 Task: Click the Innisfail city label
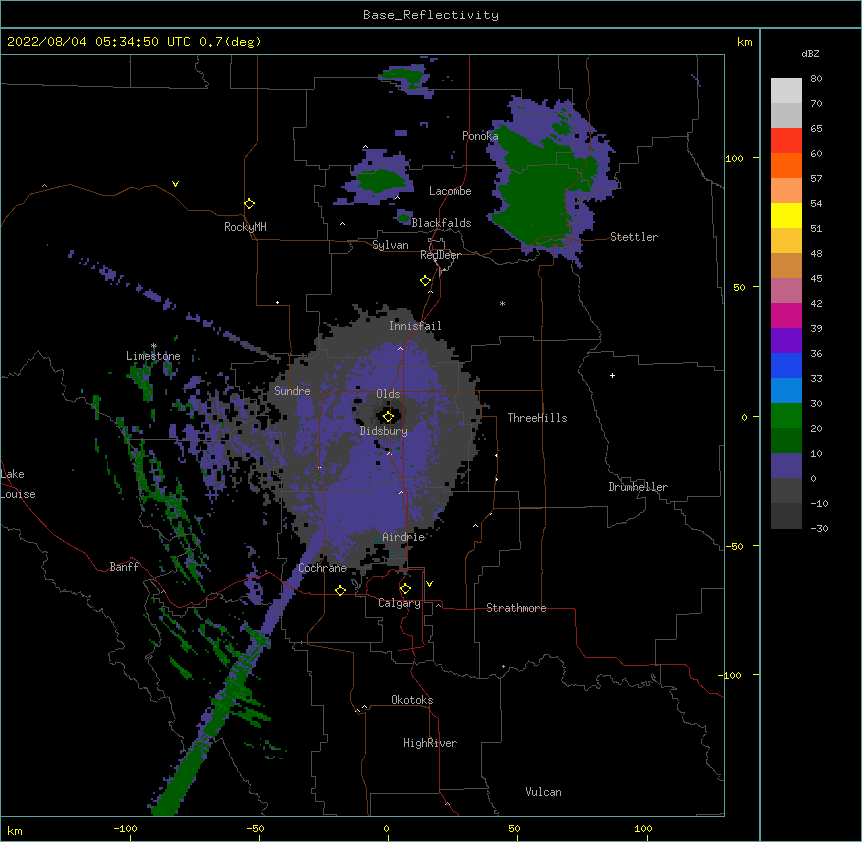415,326
